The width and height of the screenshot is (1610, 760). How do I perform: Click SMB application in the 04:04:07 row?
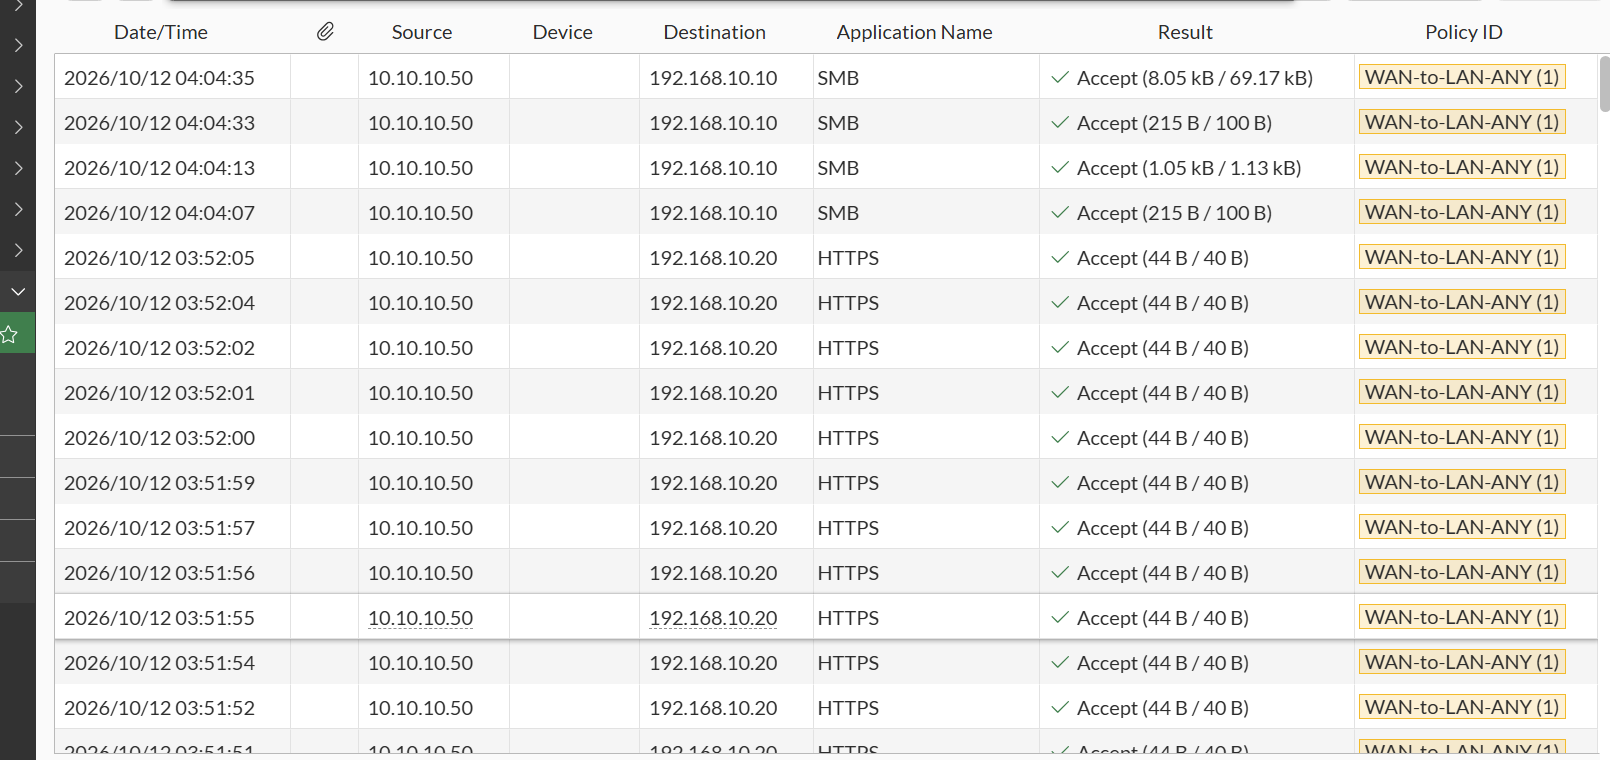838,213
